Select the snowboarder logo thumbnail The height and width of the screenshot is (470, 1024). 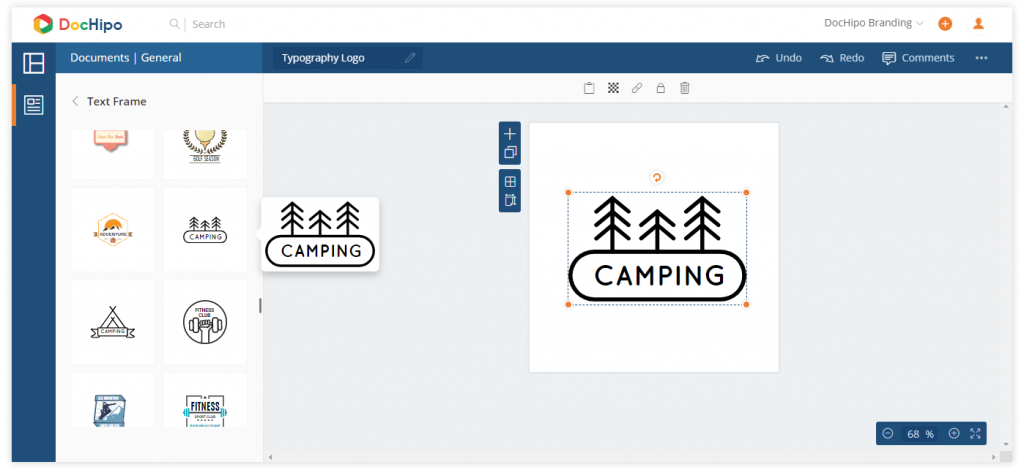(113, 400)
